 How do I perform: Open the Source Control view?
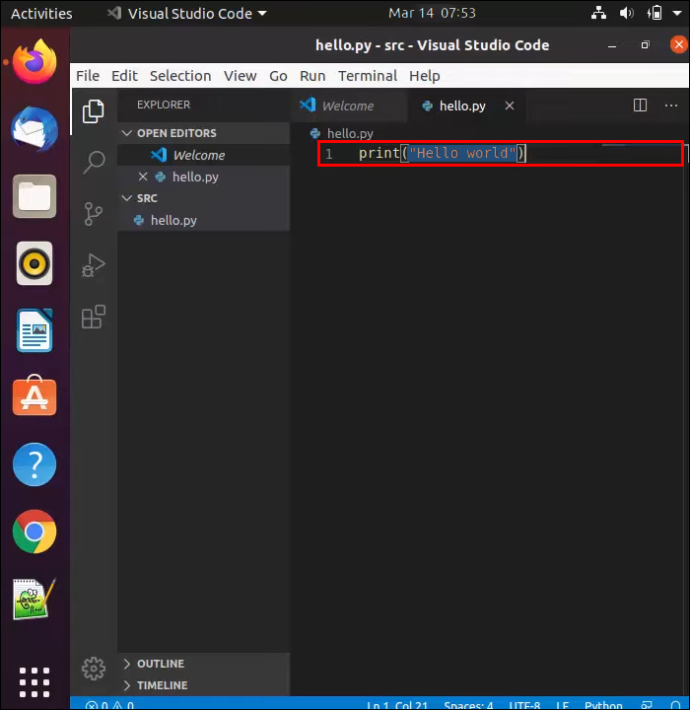coord(93,214)
